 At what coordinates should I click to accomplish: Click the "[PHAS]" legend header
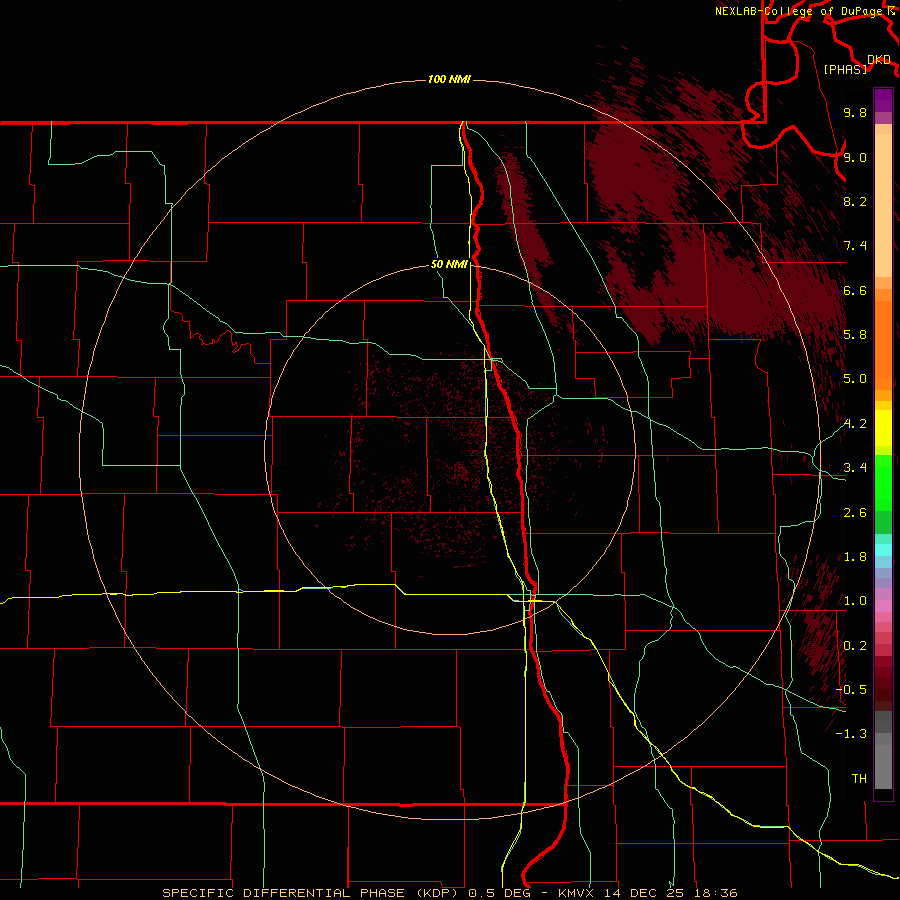pyautogui.click(x=845, y=69)
